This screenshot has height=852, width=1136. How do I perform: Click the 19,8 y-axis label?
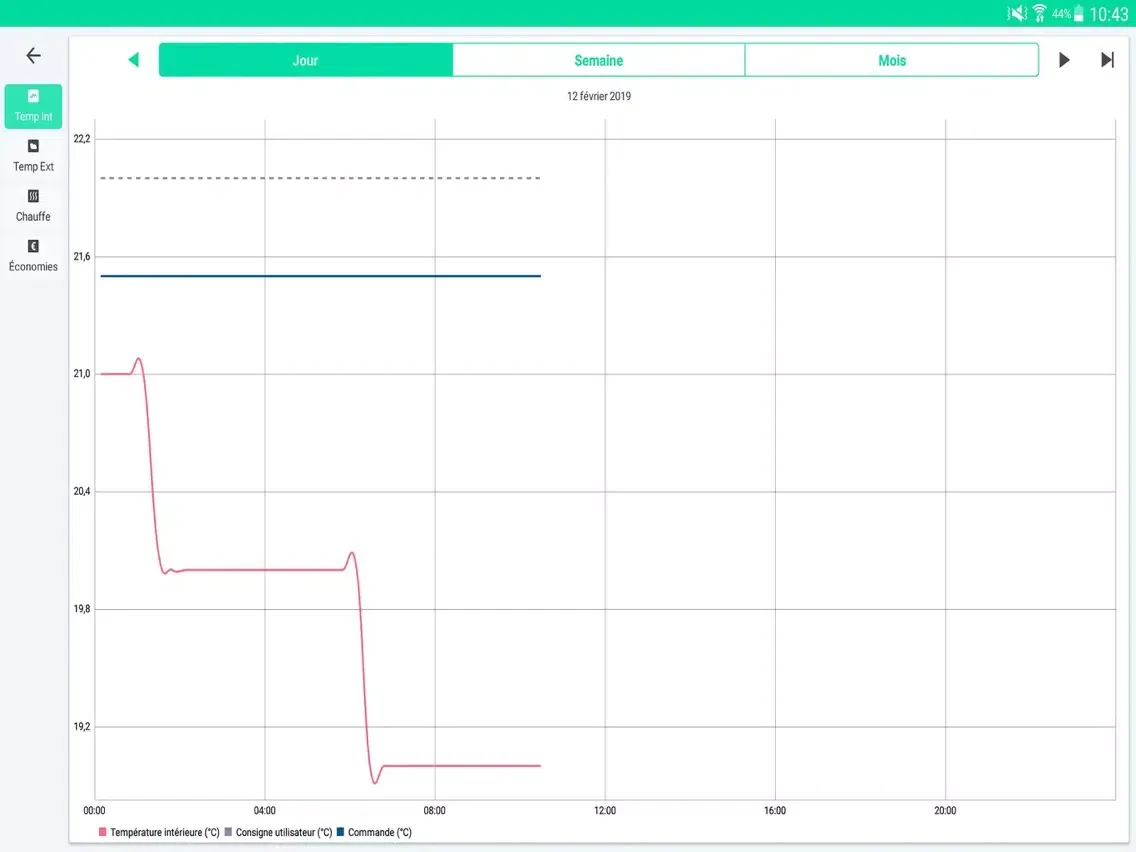click(82, 609)
